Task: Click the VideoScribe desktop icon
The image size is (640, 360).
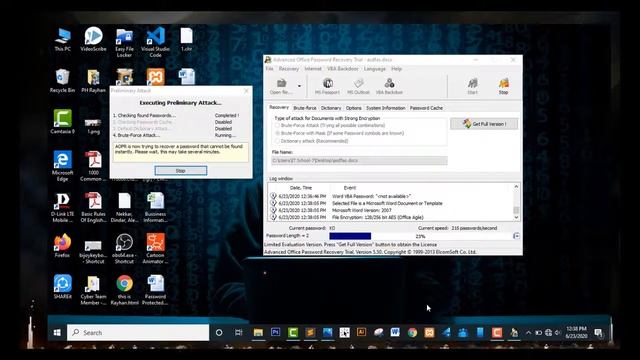Action: pos(93,40)
